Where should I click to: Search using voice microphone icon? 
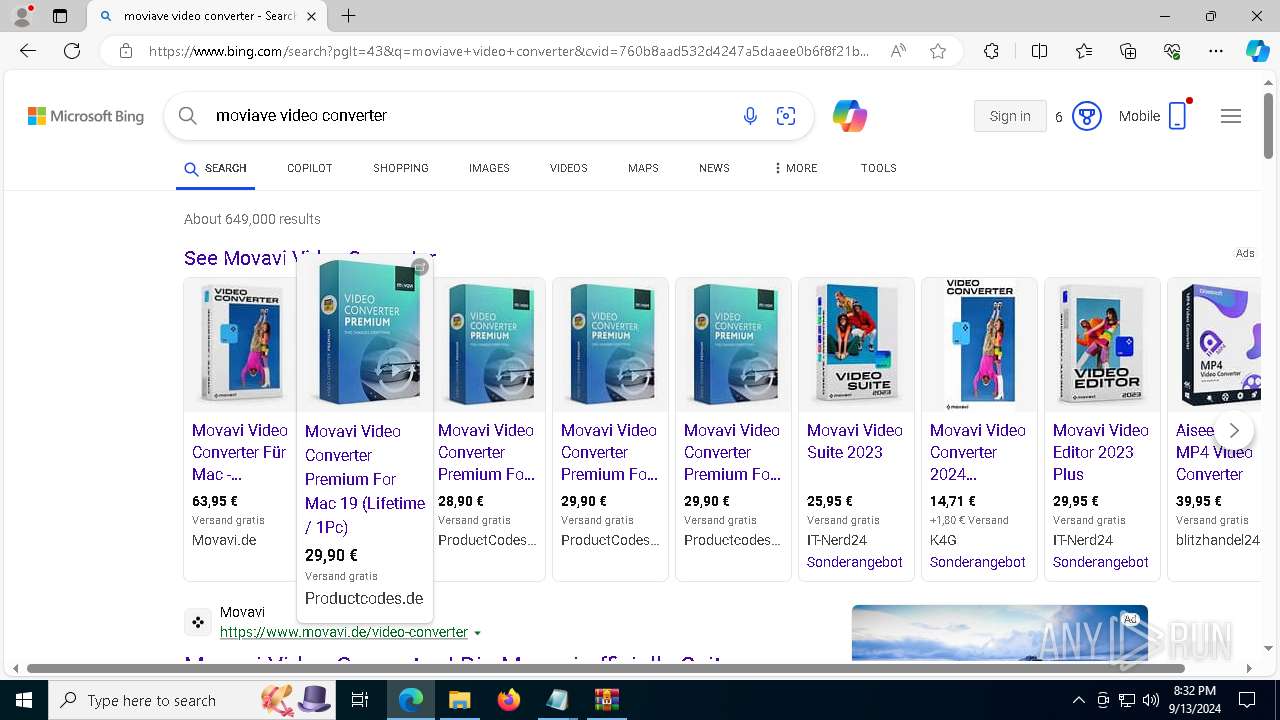750,116
